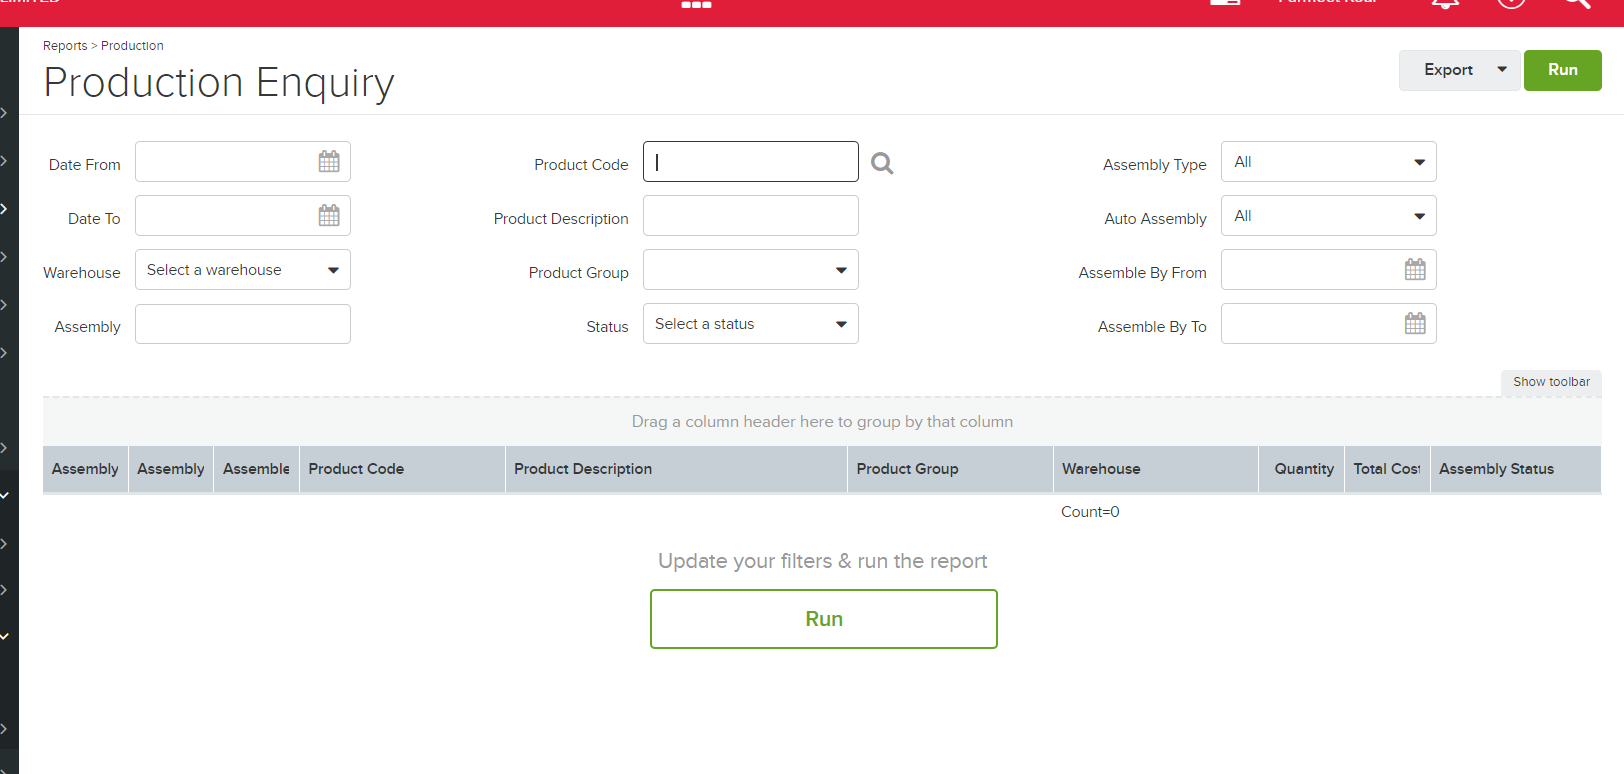Screen dimensions: 1624x774
Task: Click the Assembly text field
Action: [243, 324]
